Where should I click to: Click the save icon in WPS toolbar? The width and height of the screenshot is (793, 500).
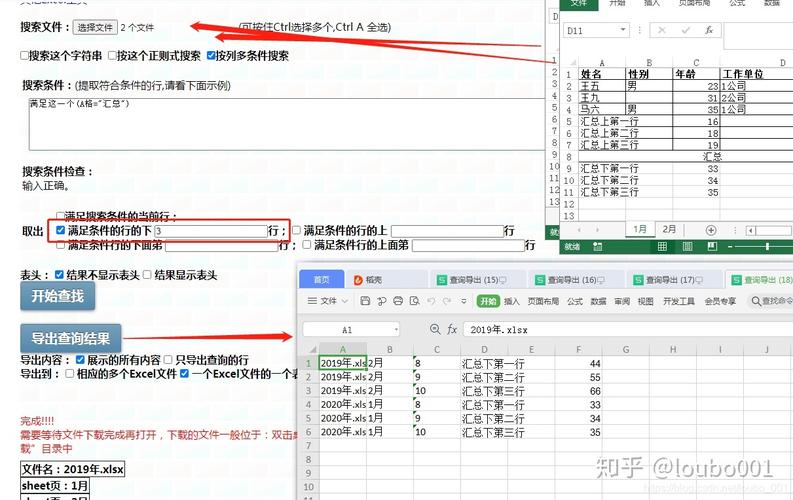tap(365, 301)
